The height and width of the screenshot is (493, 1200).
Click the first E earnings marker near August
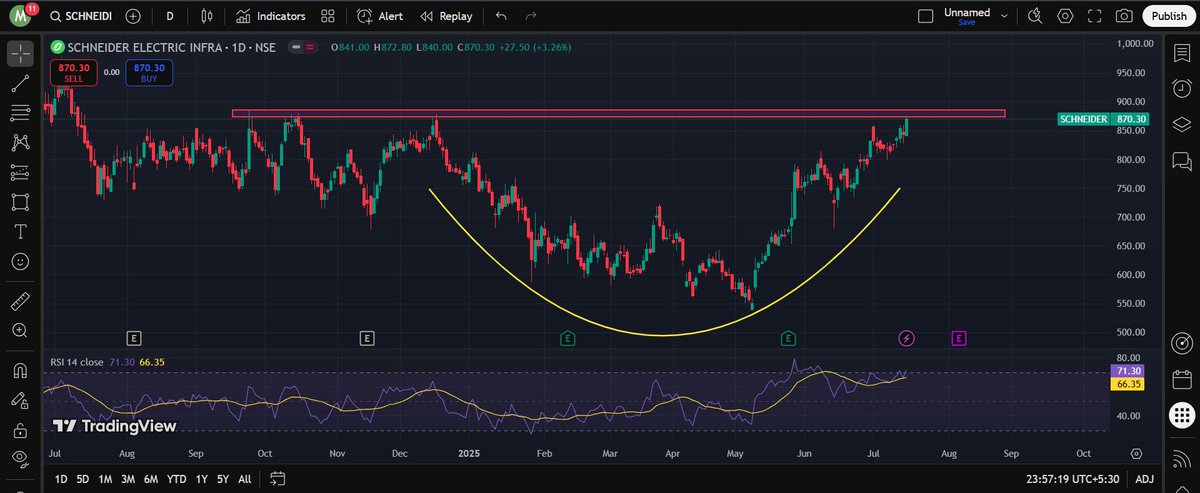coord(134,339)
